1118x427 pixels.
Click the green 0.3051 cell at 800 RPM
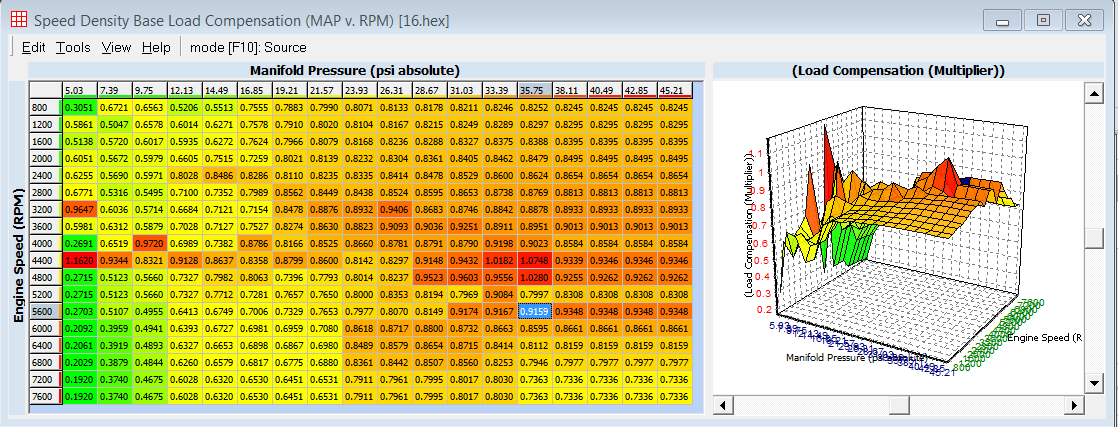pyautogui.click(x=80, y=106)
